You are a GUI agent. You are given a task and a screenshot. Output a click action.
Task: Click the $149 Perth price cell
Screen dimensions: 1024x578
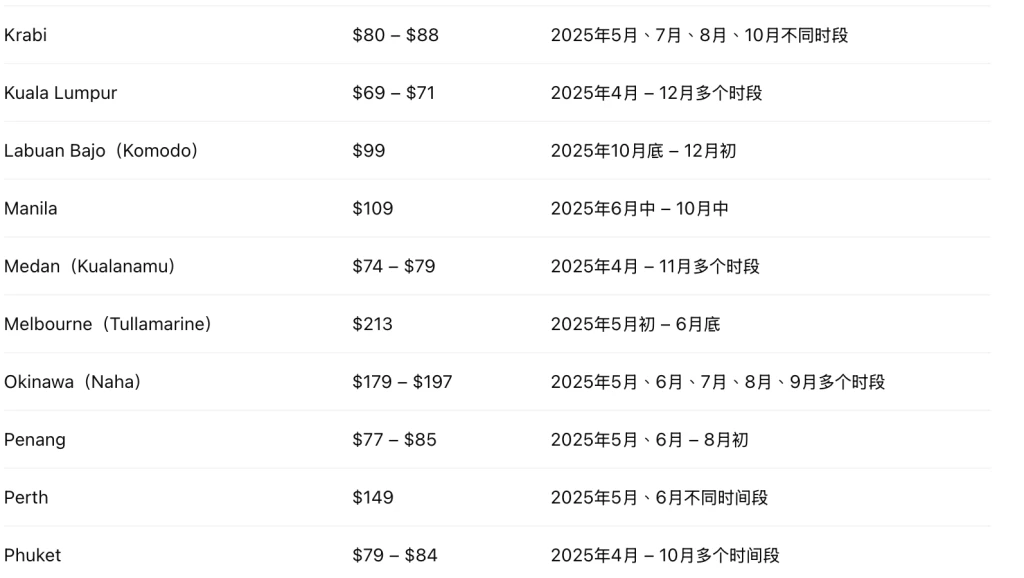(x=372, y=498)
